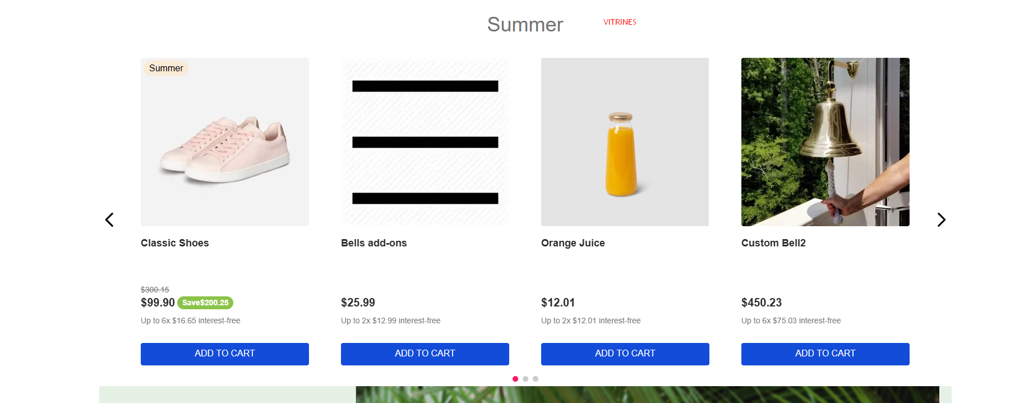The width and height of the screenshot is (1024, 403).
Task: Select the first carousel pagination dot
Action: click(515, 379)
